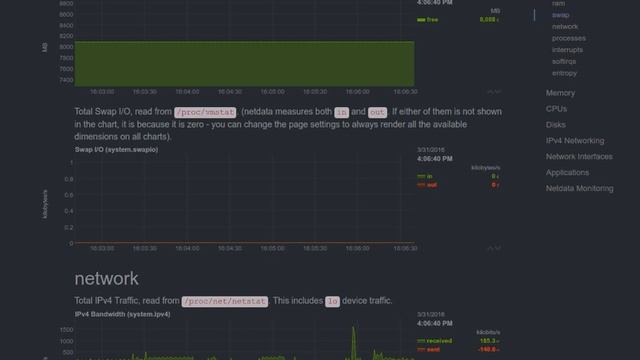
Task: Open the Memory section
Action: [x=560, y=93]
